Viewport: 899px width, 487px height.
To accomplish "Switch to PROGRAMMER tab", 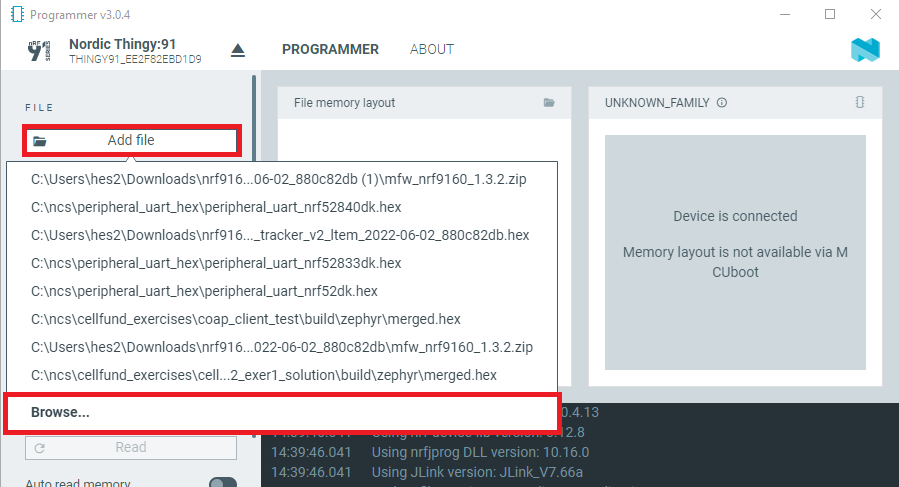I will [x=330, y=49].
